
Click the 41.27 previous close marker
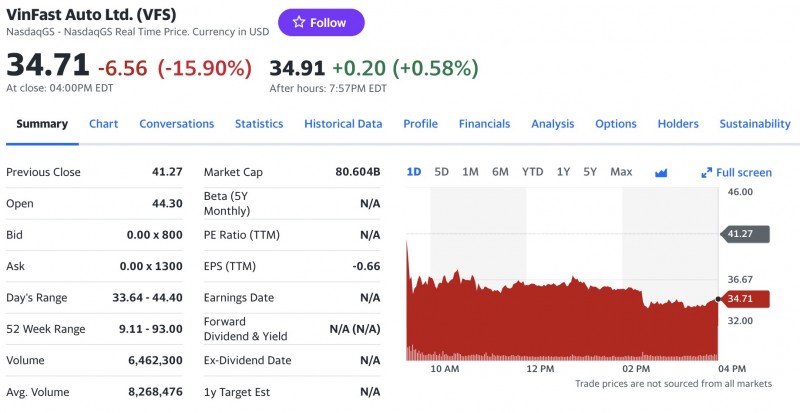[744, 234]
